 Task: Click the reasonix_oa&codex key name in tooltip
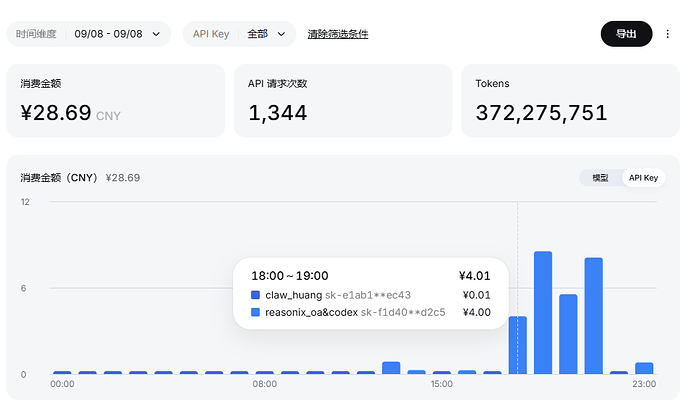[x=312, y=312]
